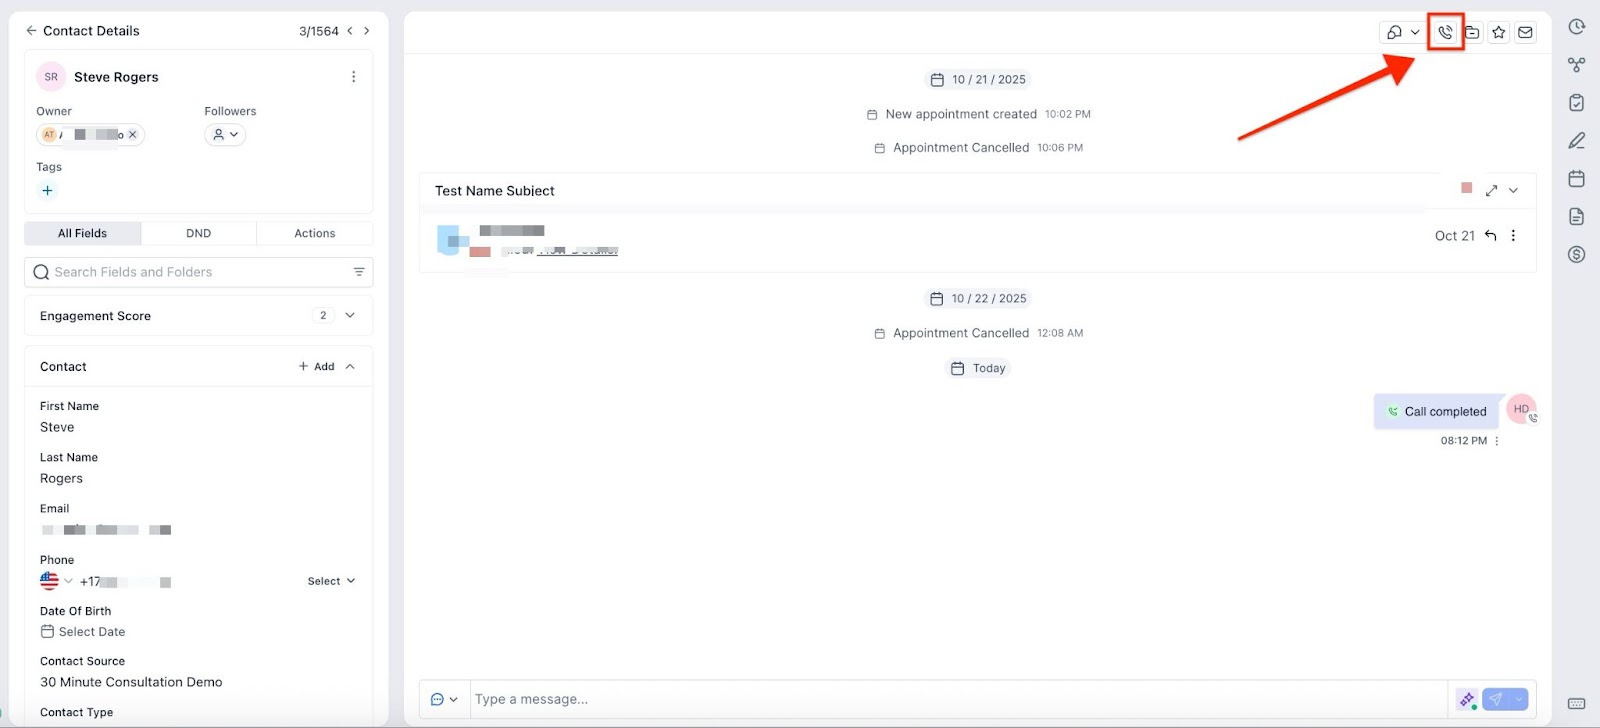Click the Type a message input field
Screen dimensions: 1600x728
(957, 699)
